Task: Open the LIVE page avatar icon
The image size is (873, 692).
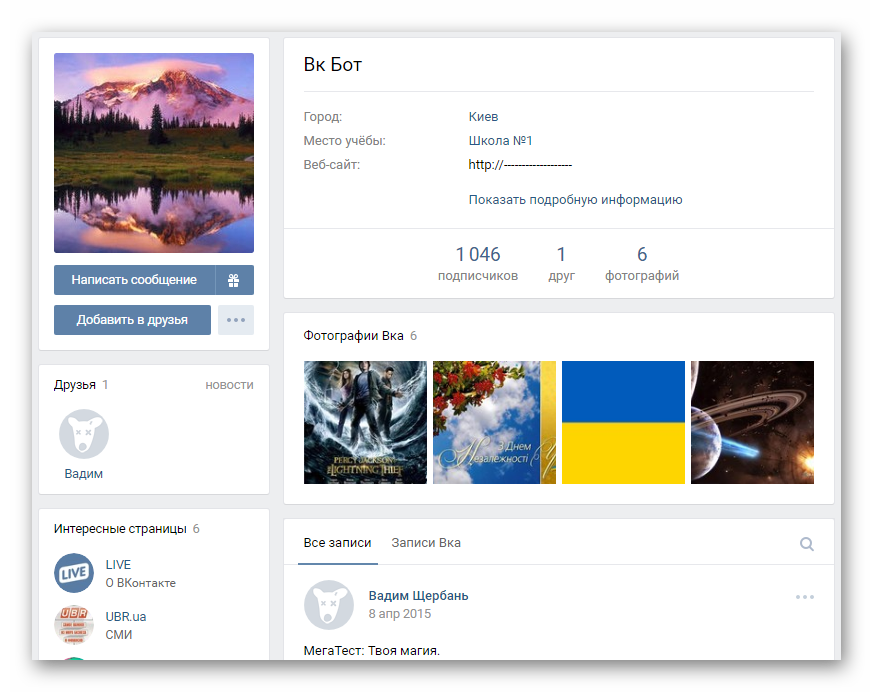Action: coord(74,573)
